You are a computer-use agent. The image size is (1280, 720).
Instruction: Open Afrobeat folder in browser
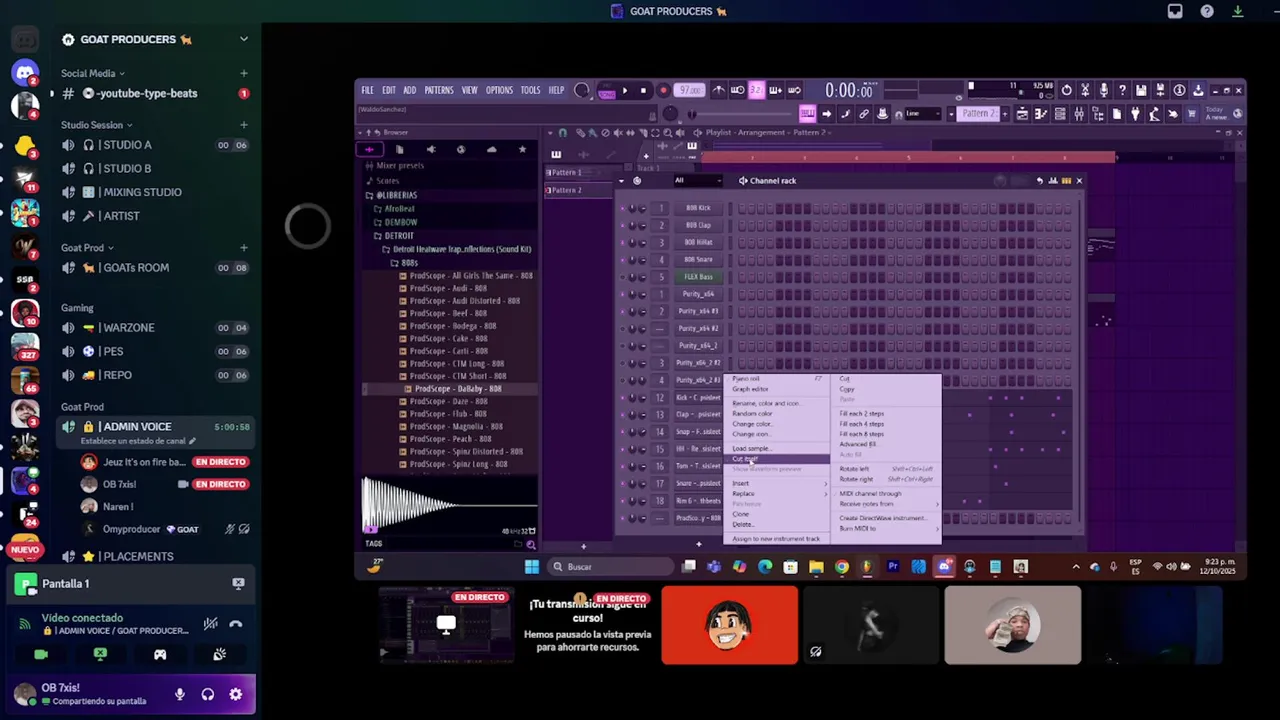coord(400,209)
